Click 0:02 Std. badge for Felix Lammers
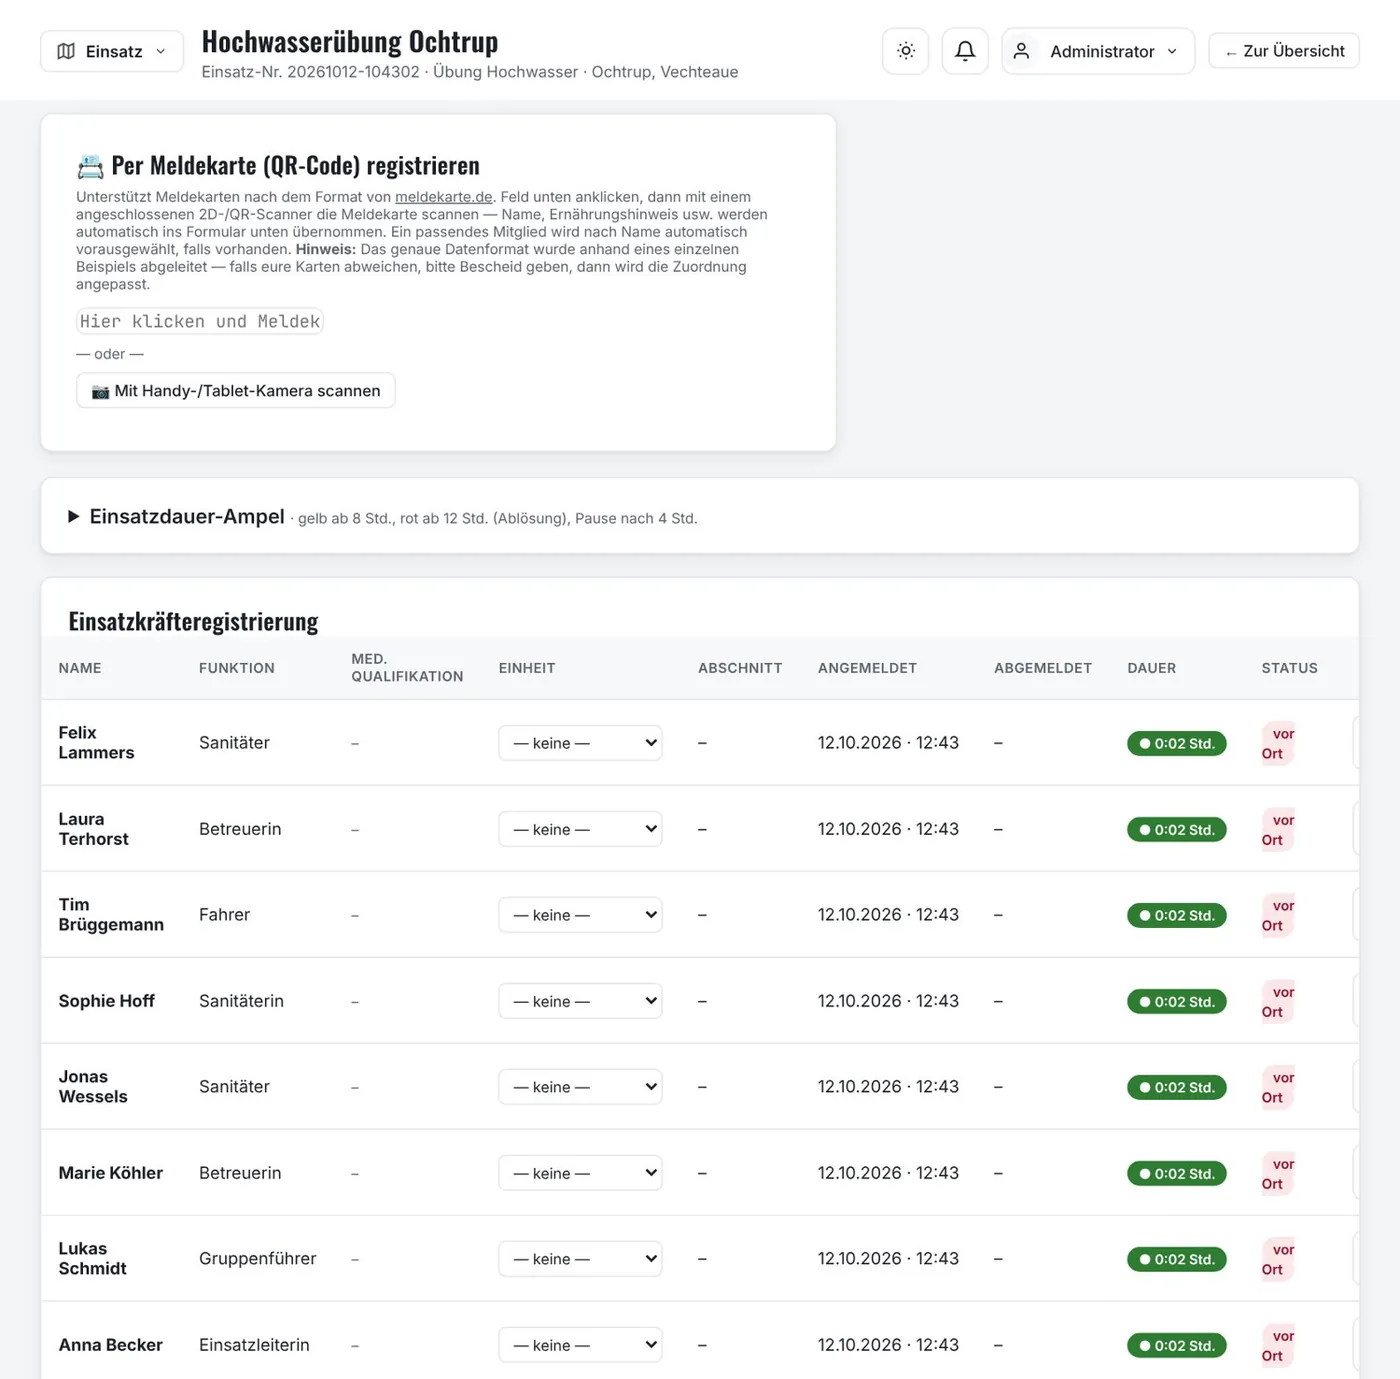Screen dimensions: 1400x1379 (1177, 743)
